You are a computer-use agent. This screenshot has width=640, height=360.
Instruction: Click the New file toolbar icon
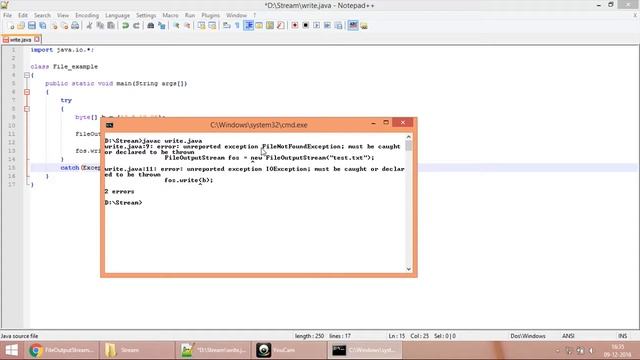(x=11, y=26)
